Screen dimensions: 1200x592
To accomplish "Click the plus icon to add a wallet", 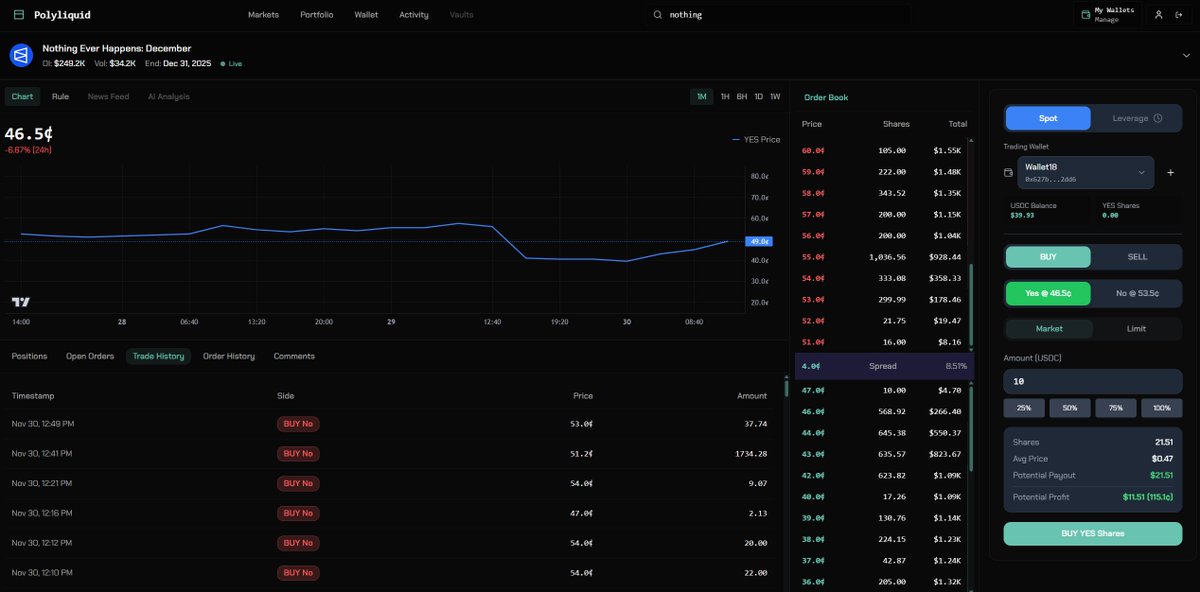I will tap(1170, 173).
